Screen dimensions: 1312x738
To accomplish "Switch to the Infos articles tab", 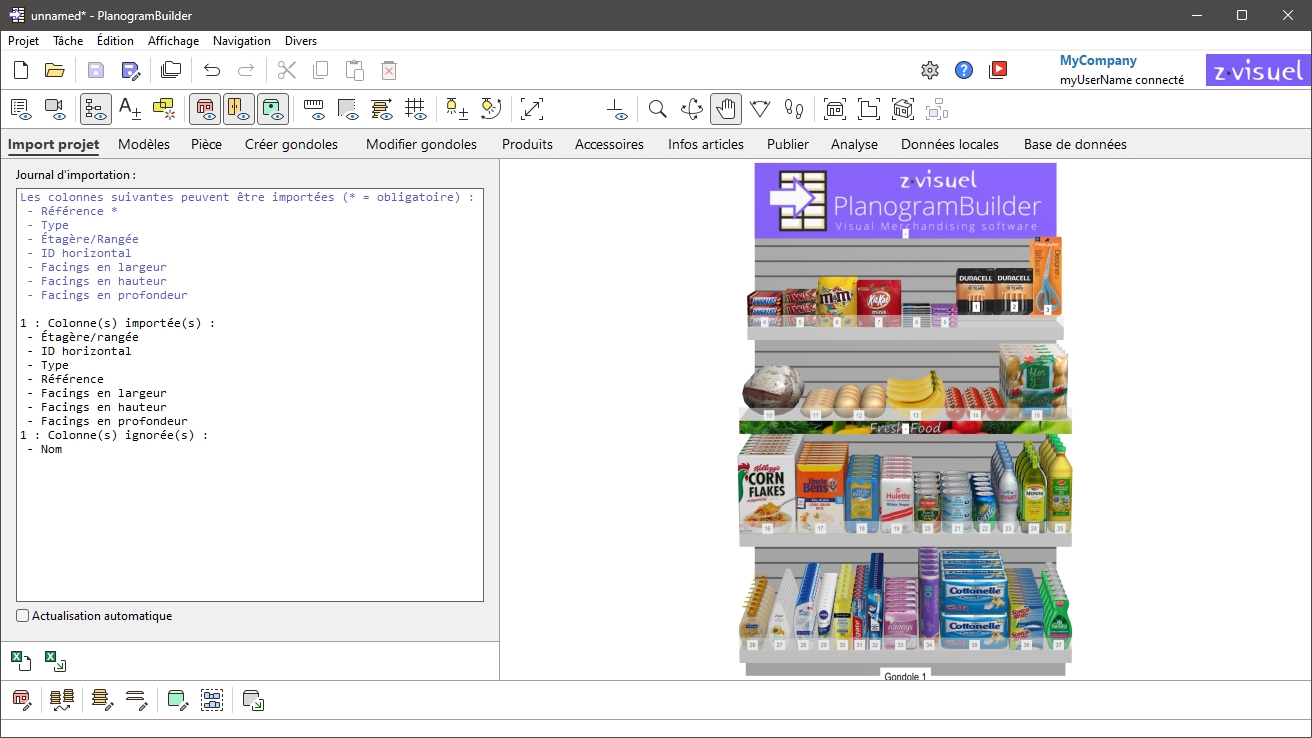I will pos(706,144).
